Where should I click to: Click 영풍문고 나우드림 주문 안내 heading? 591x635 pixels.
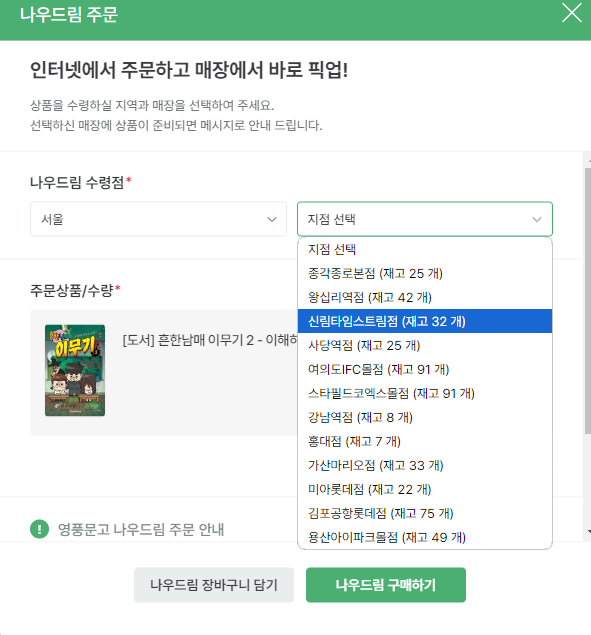coord(141,529)
